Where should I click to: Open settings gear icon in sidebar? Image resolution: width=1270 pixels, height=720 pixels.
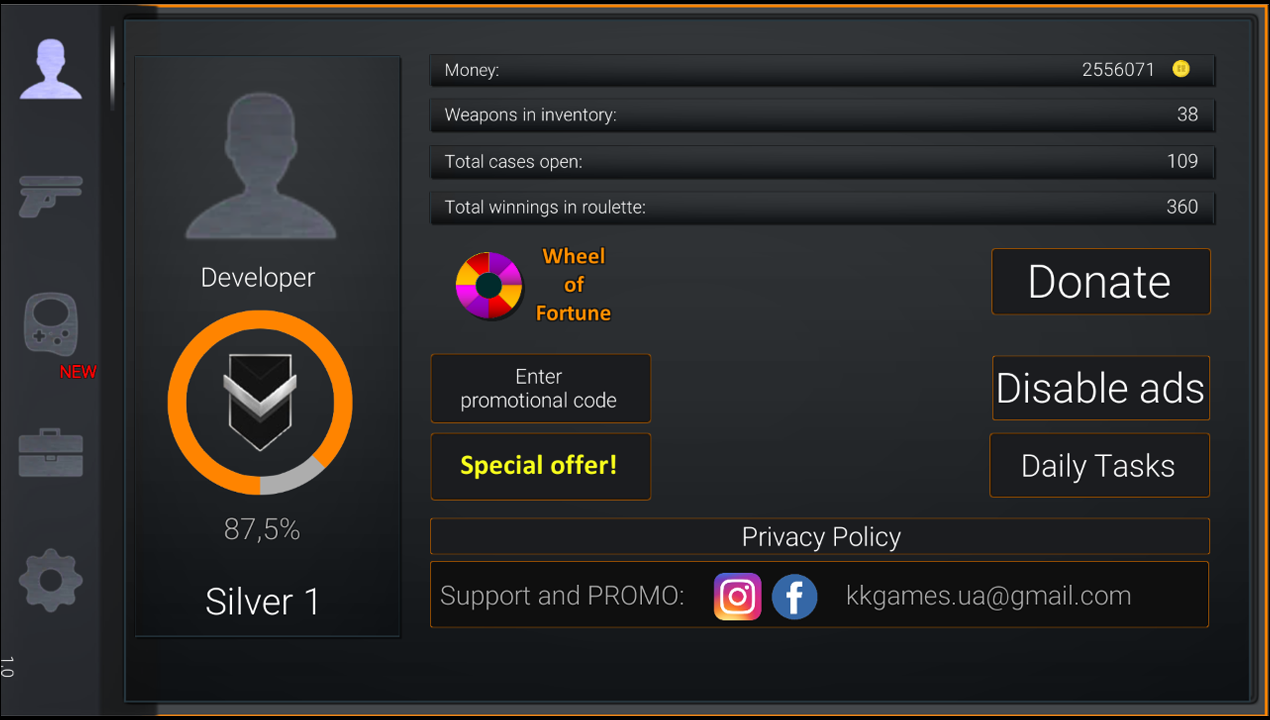point(51,580)
